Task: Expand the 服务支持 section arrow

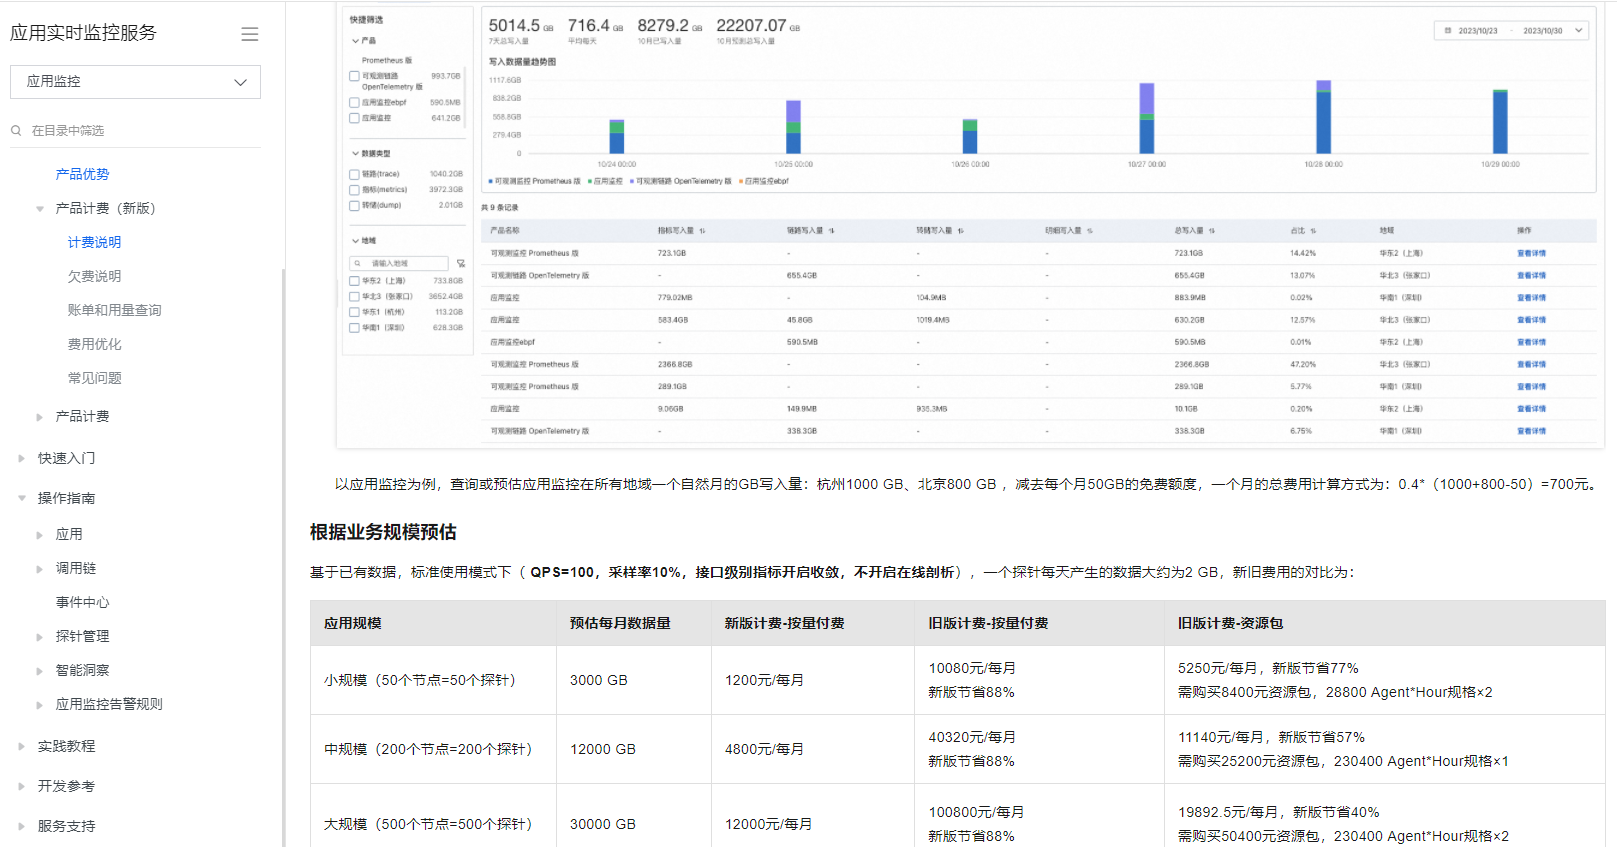Action: (22, 827)
